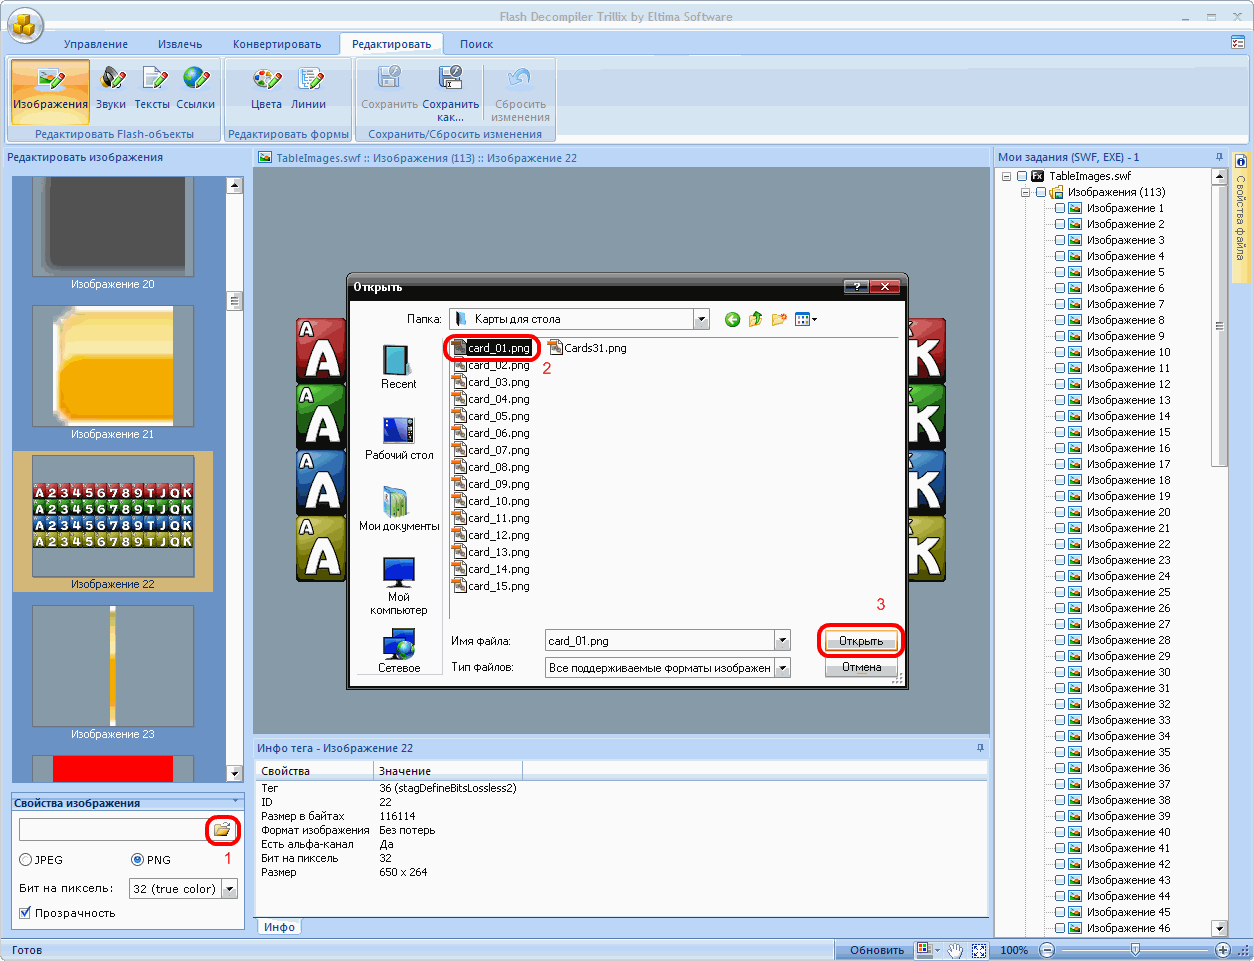The width and height of the screenshot is (1254, 961).
Task: Select the Цвета (Colors) shape editing icon
Action: tap(266, 86)
